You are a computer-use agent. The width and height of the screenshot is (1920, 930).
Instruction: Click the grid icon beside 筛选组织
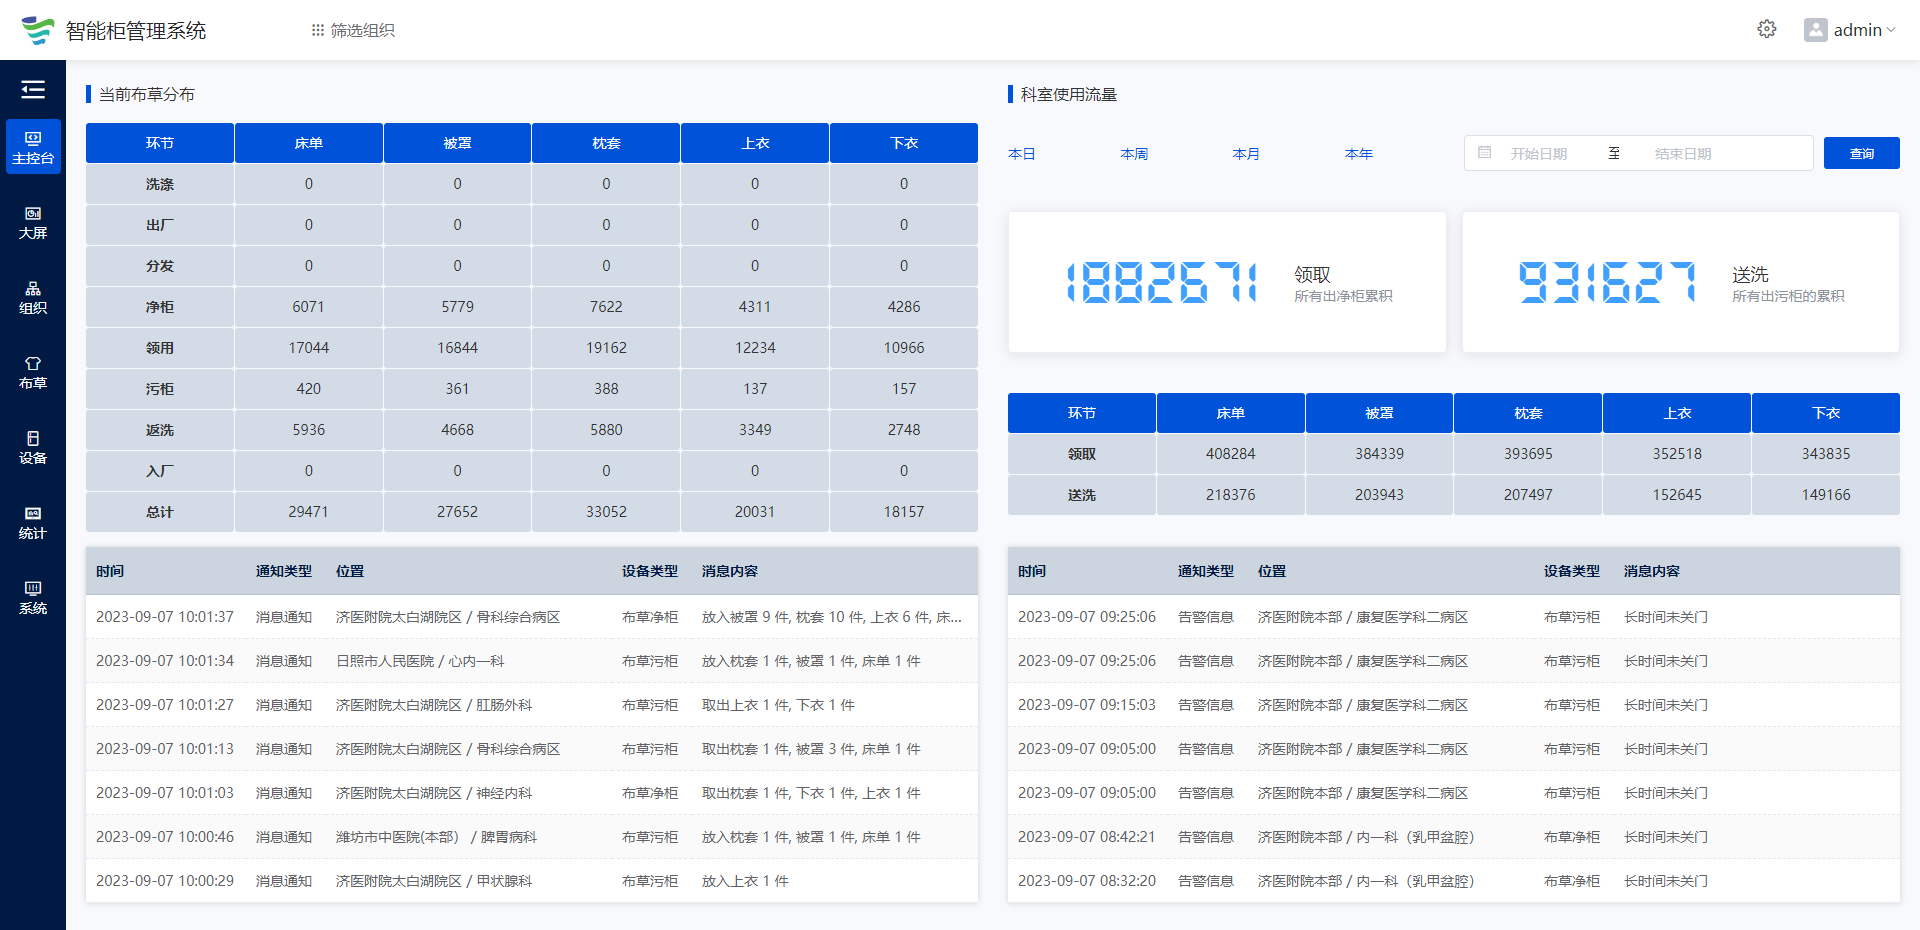point(318,30)
